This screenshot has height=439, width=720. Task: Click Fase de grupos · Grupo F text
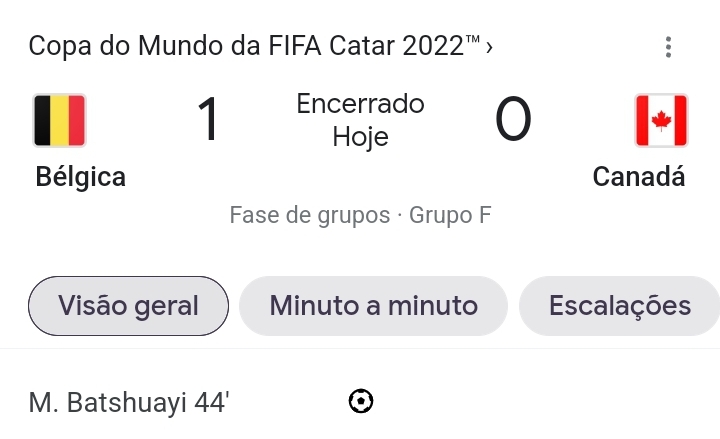(x=360, y=215)
